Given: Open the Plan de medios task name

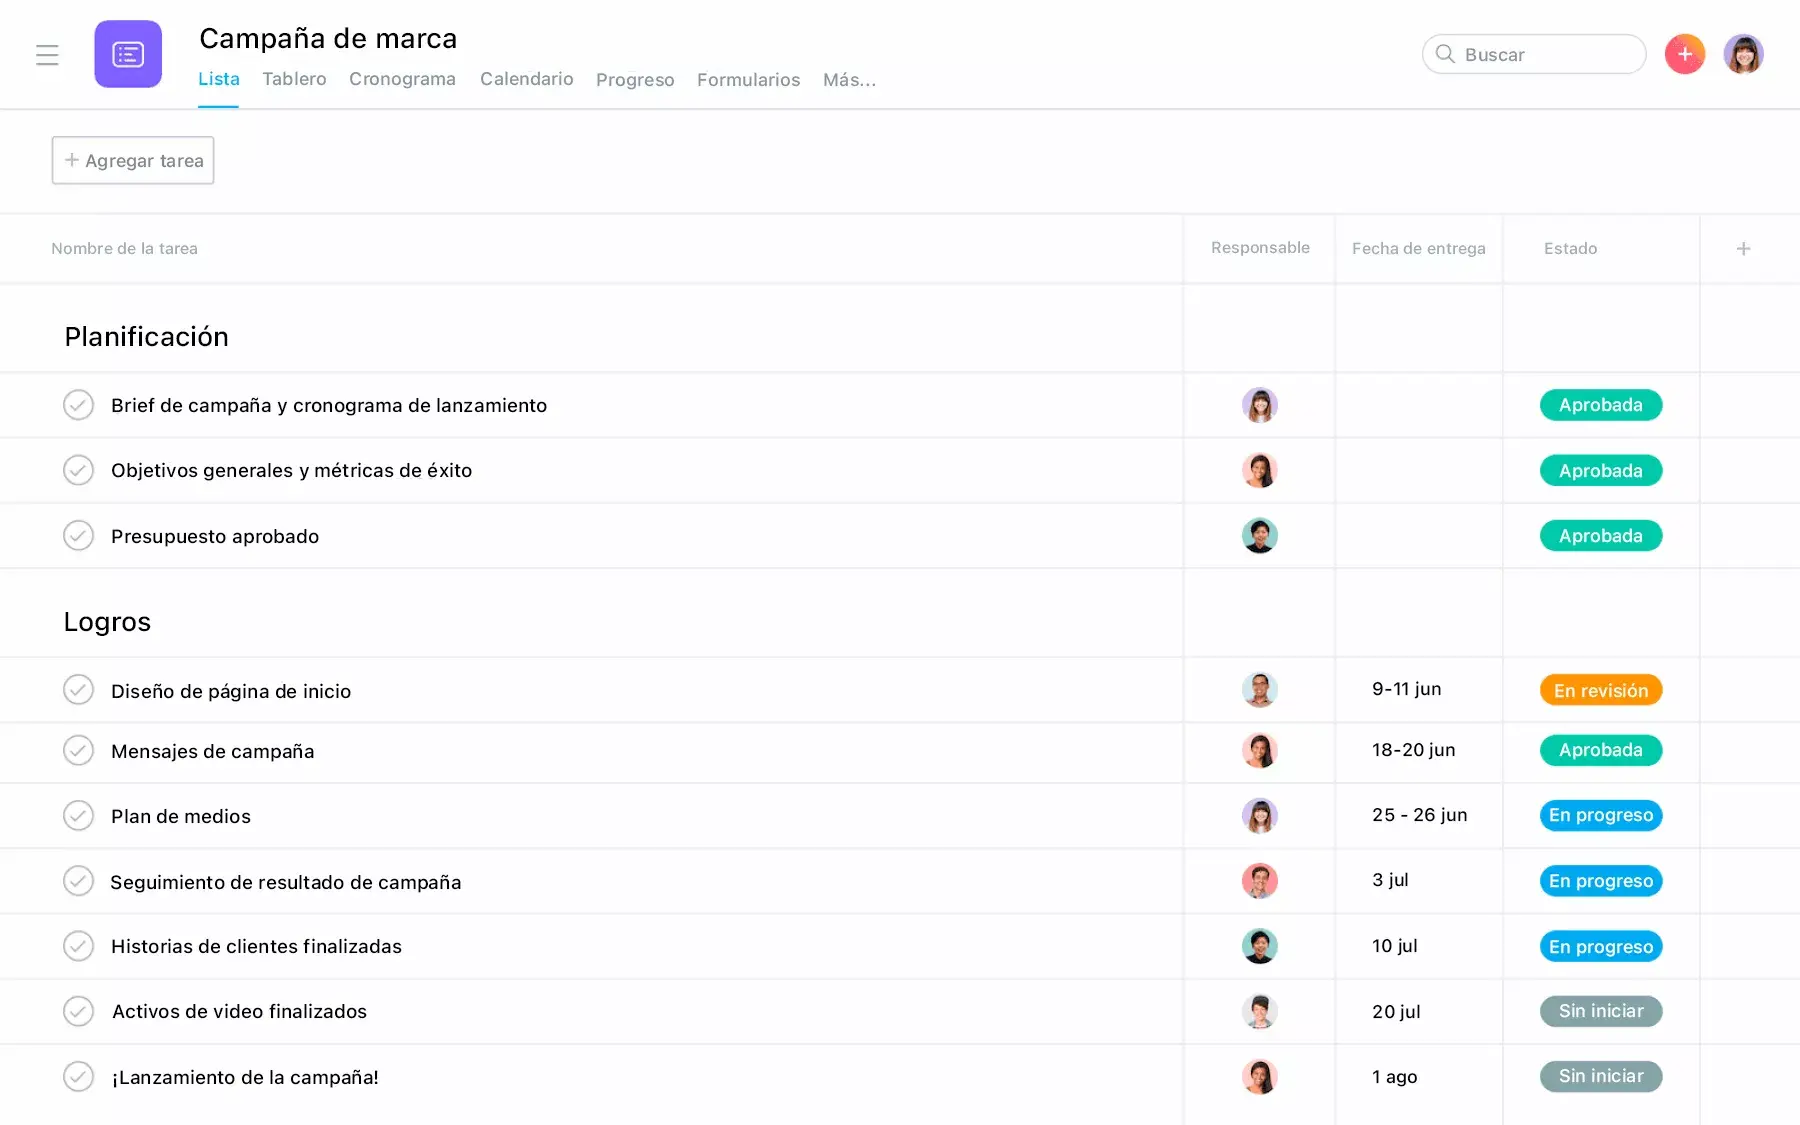Looking at the screenshot, I should click(x=181, y=816).
